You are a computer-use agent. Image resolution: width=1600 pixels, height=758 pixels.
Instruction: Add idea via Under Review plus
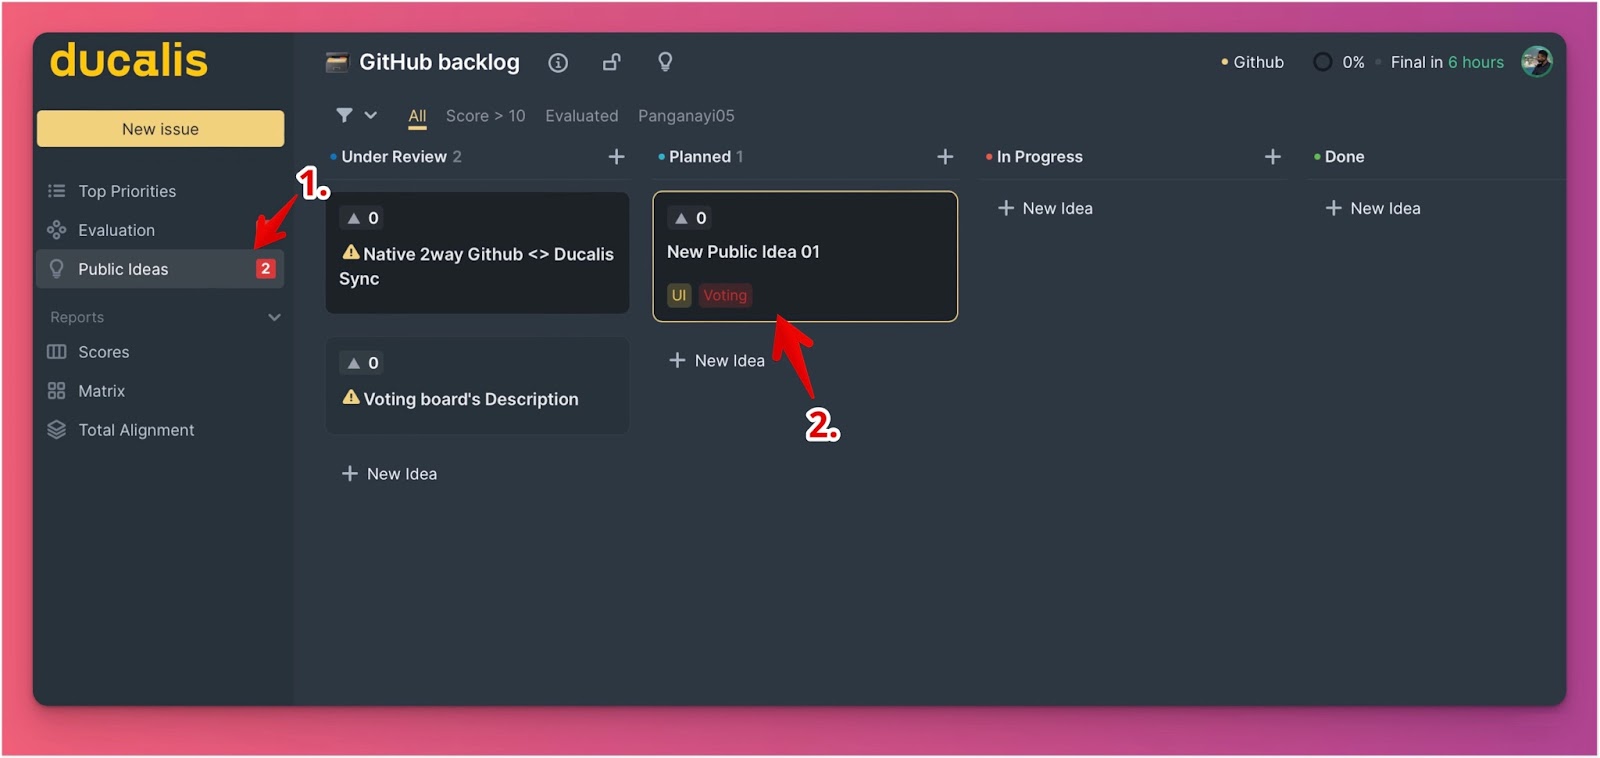616,157
